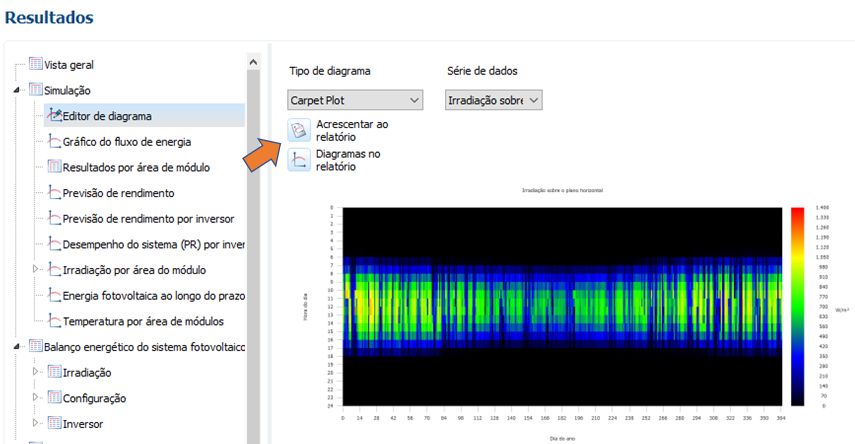Click the Temperatura por área de módulos icon
855x444 pixels.
(54, 321)
